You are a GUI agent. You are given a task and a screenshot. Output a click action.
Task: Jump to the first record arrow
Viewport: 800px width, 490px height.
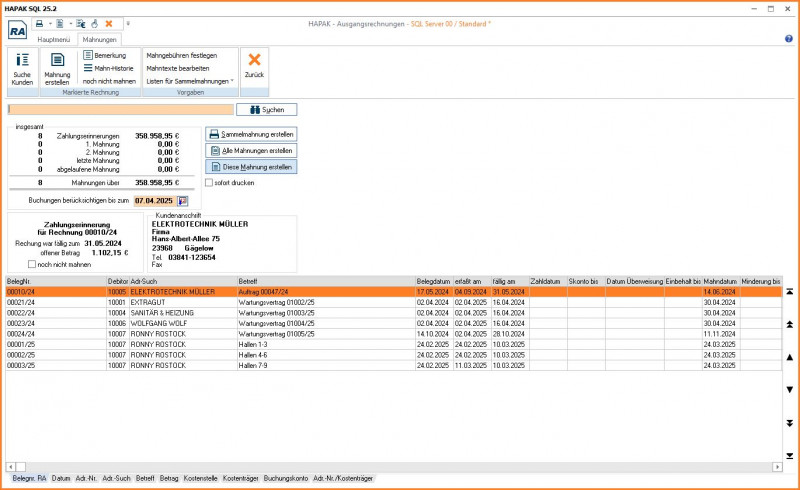pyautogui.click(x=791, y=291)
